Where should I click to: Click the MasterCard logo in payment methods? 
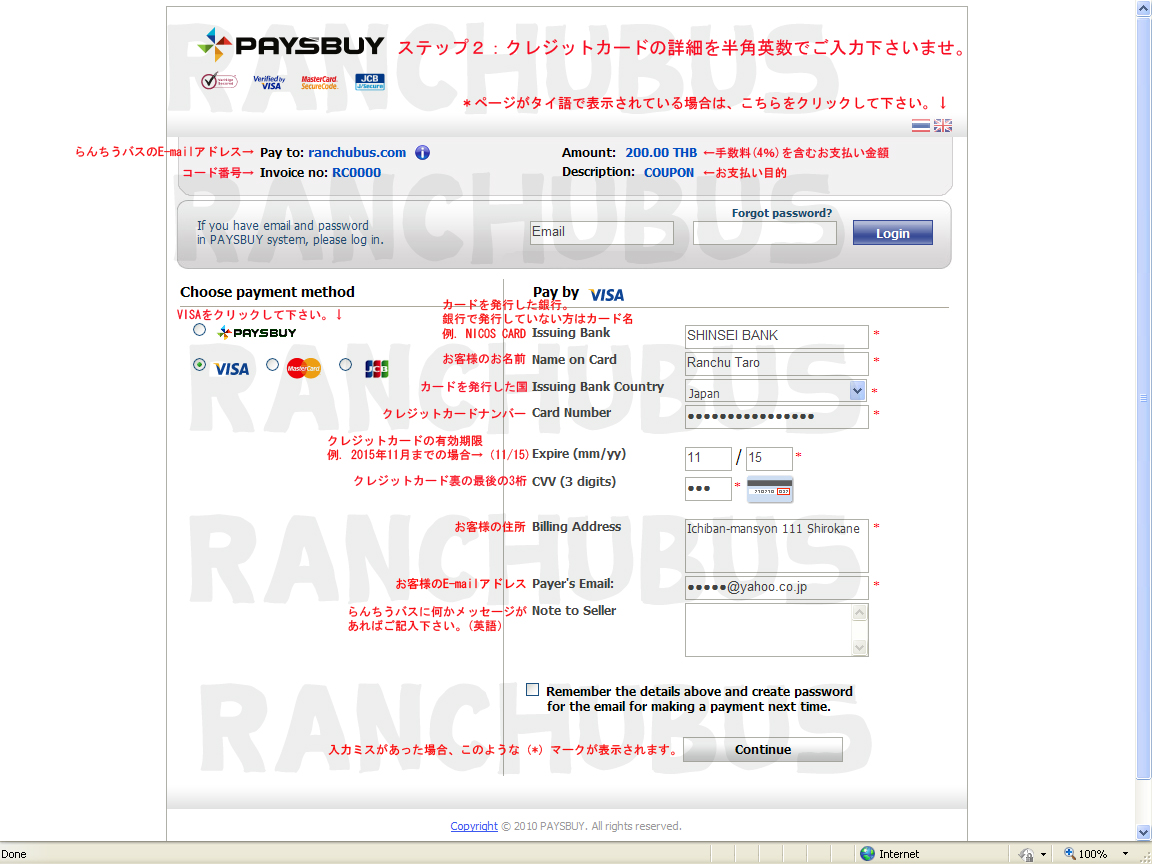(x=303, y=368)
